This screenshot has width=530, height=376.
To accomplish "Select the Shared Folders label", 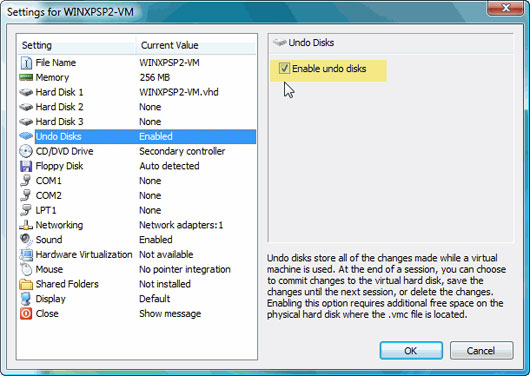I will click(x=67, y=284).
